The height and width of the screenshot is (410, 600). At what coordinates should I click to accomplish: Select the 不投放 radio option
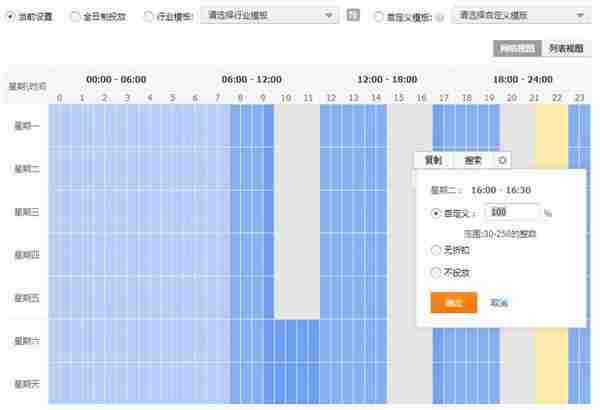pos(435,272)
